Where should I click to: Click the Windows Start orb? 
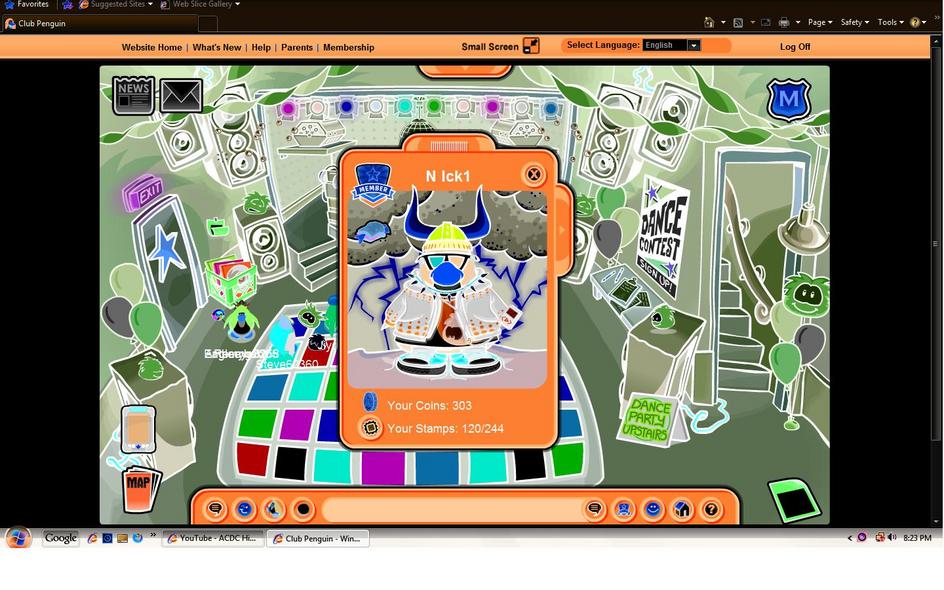click(18, 538)
